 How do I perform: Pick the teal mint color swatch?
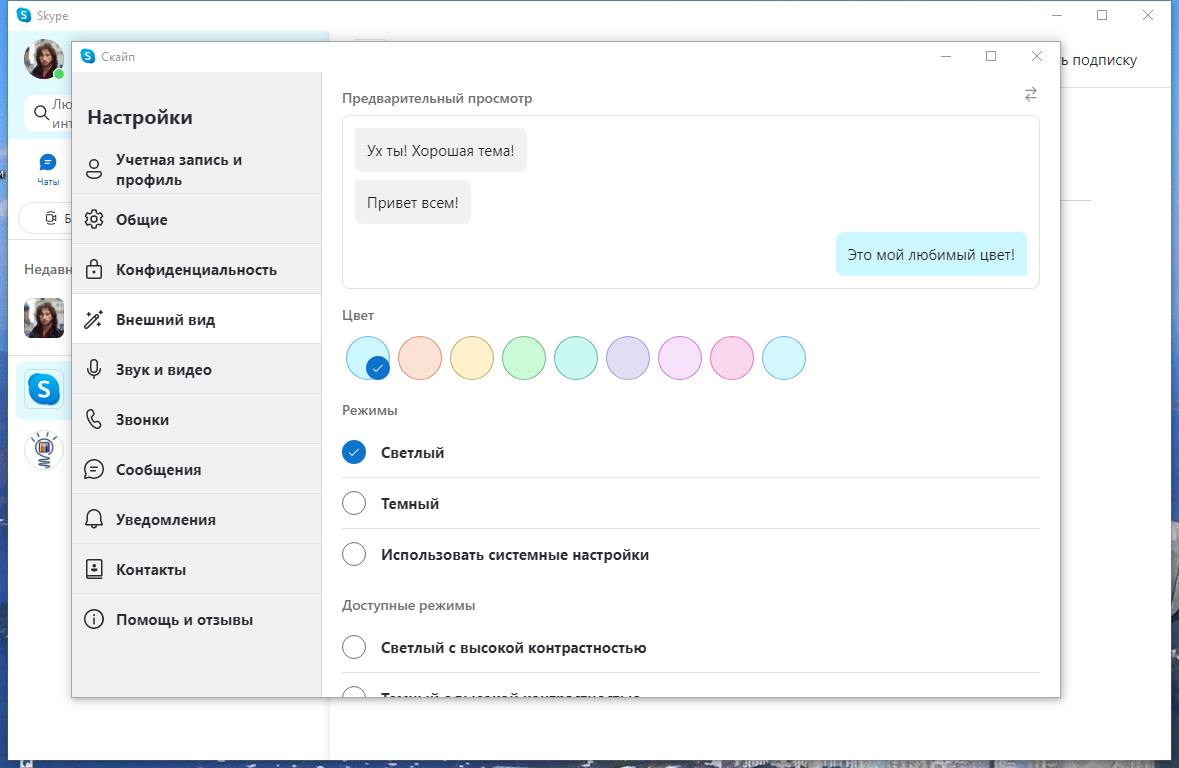(576, 357)
